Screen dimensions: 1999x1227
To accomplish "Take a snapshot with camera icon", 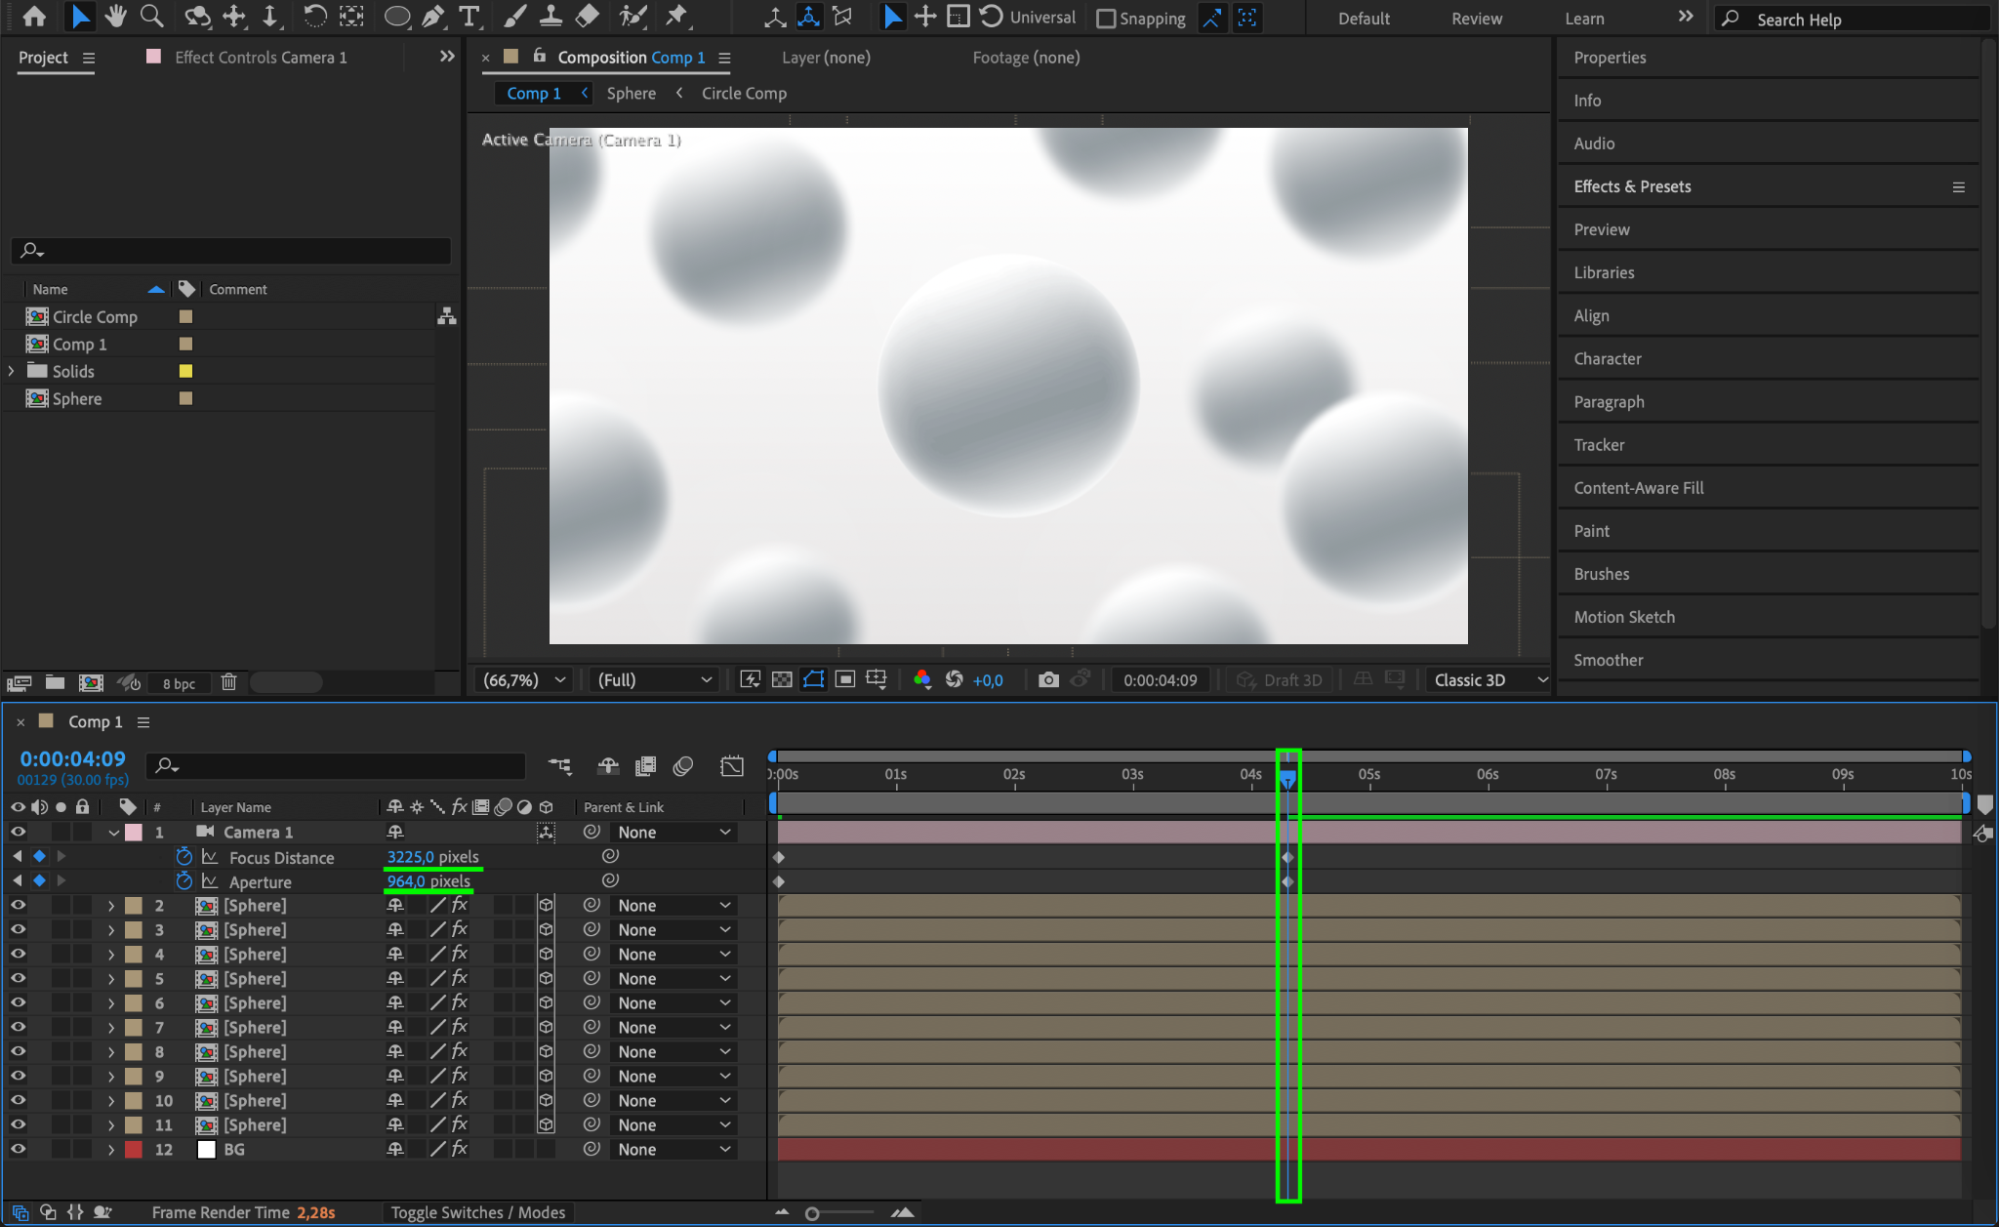I will click(x=1048, y=680).
